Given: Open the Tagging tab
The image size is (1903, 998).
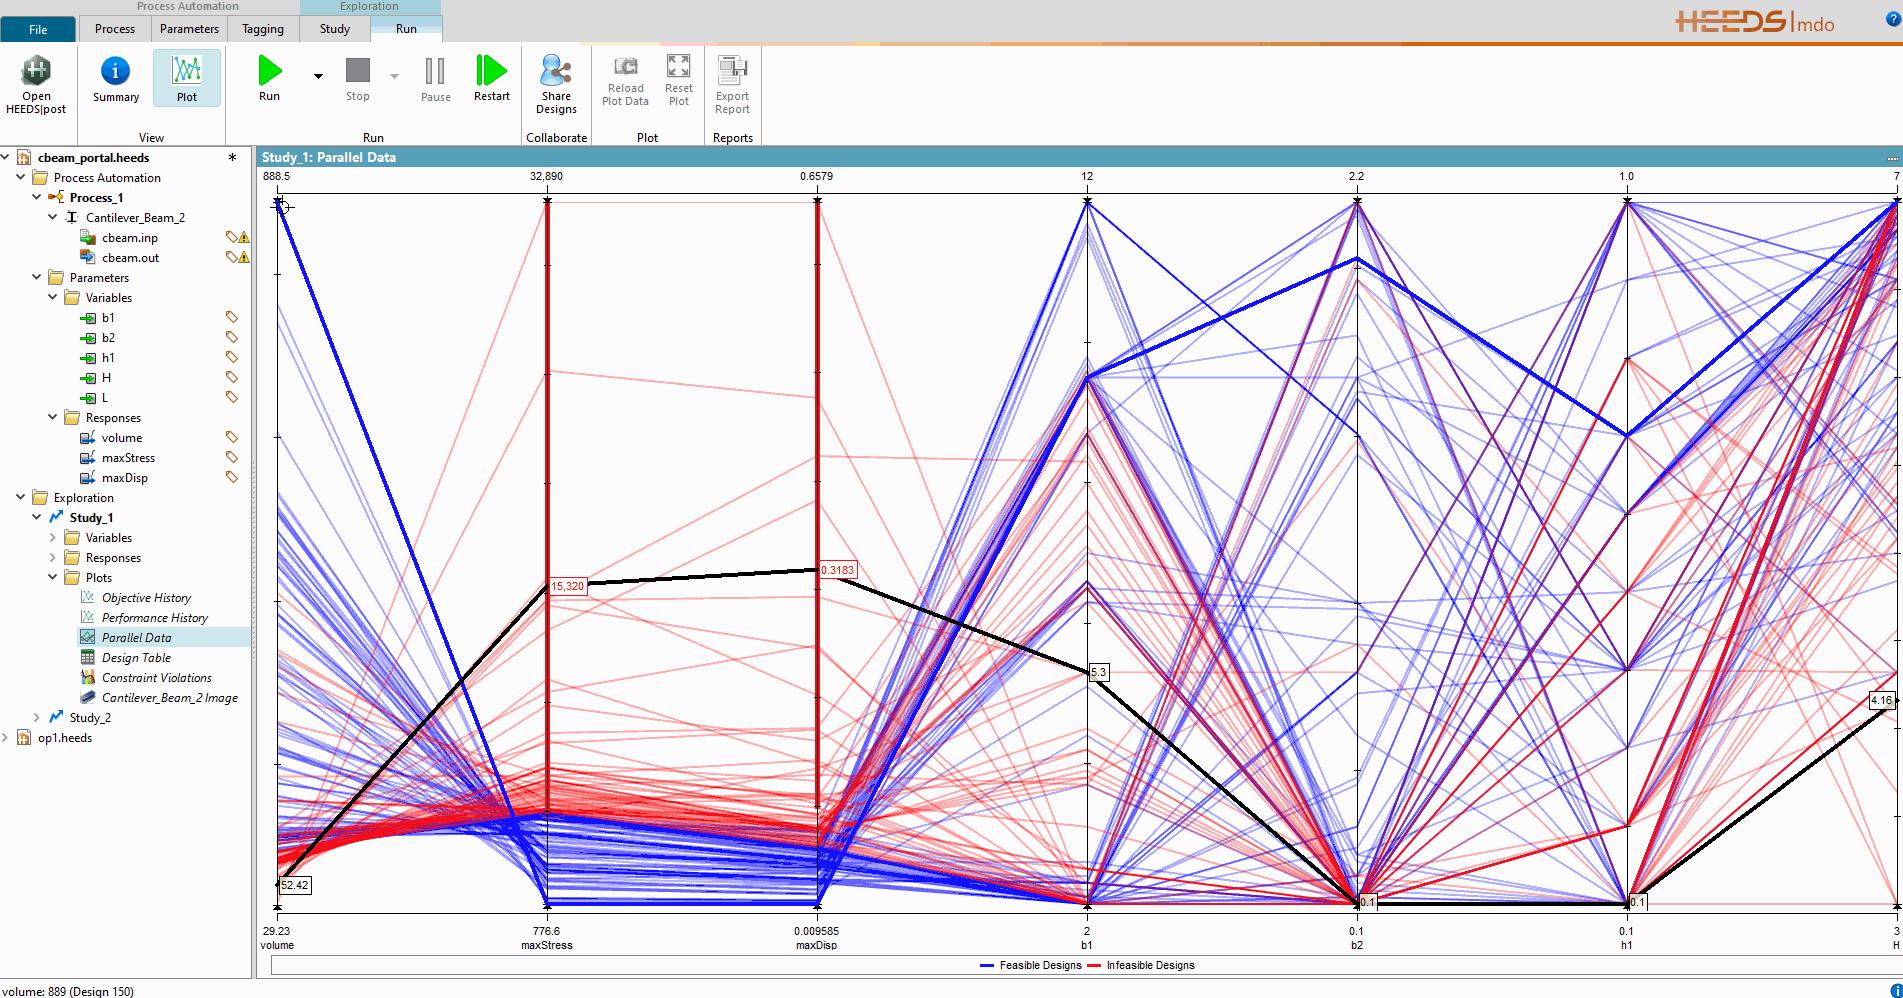Looking at the screenshot, I should point(263,29).
